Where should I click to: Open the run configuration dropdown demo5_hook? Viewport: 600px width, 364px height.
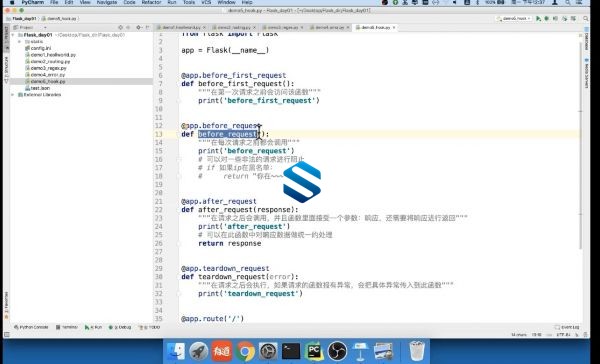514,18
